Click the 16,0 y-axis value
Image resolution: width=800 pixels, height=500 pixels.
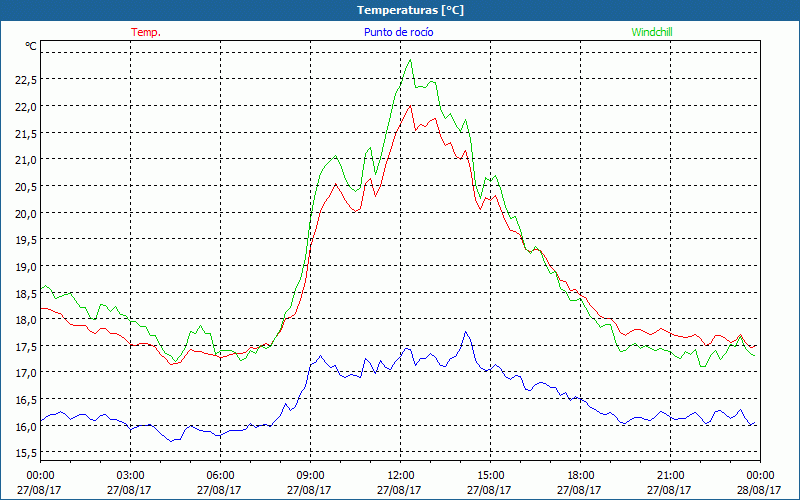25,426
